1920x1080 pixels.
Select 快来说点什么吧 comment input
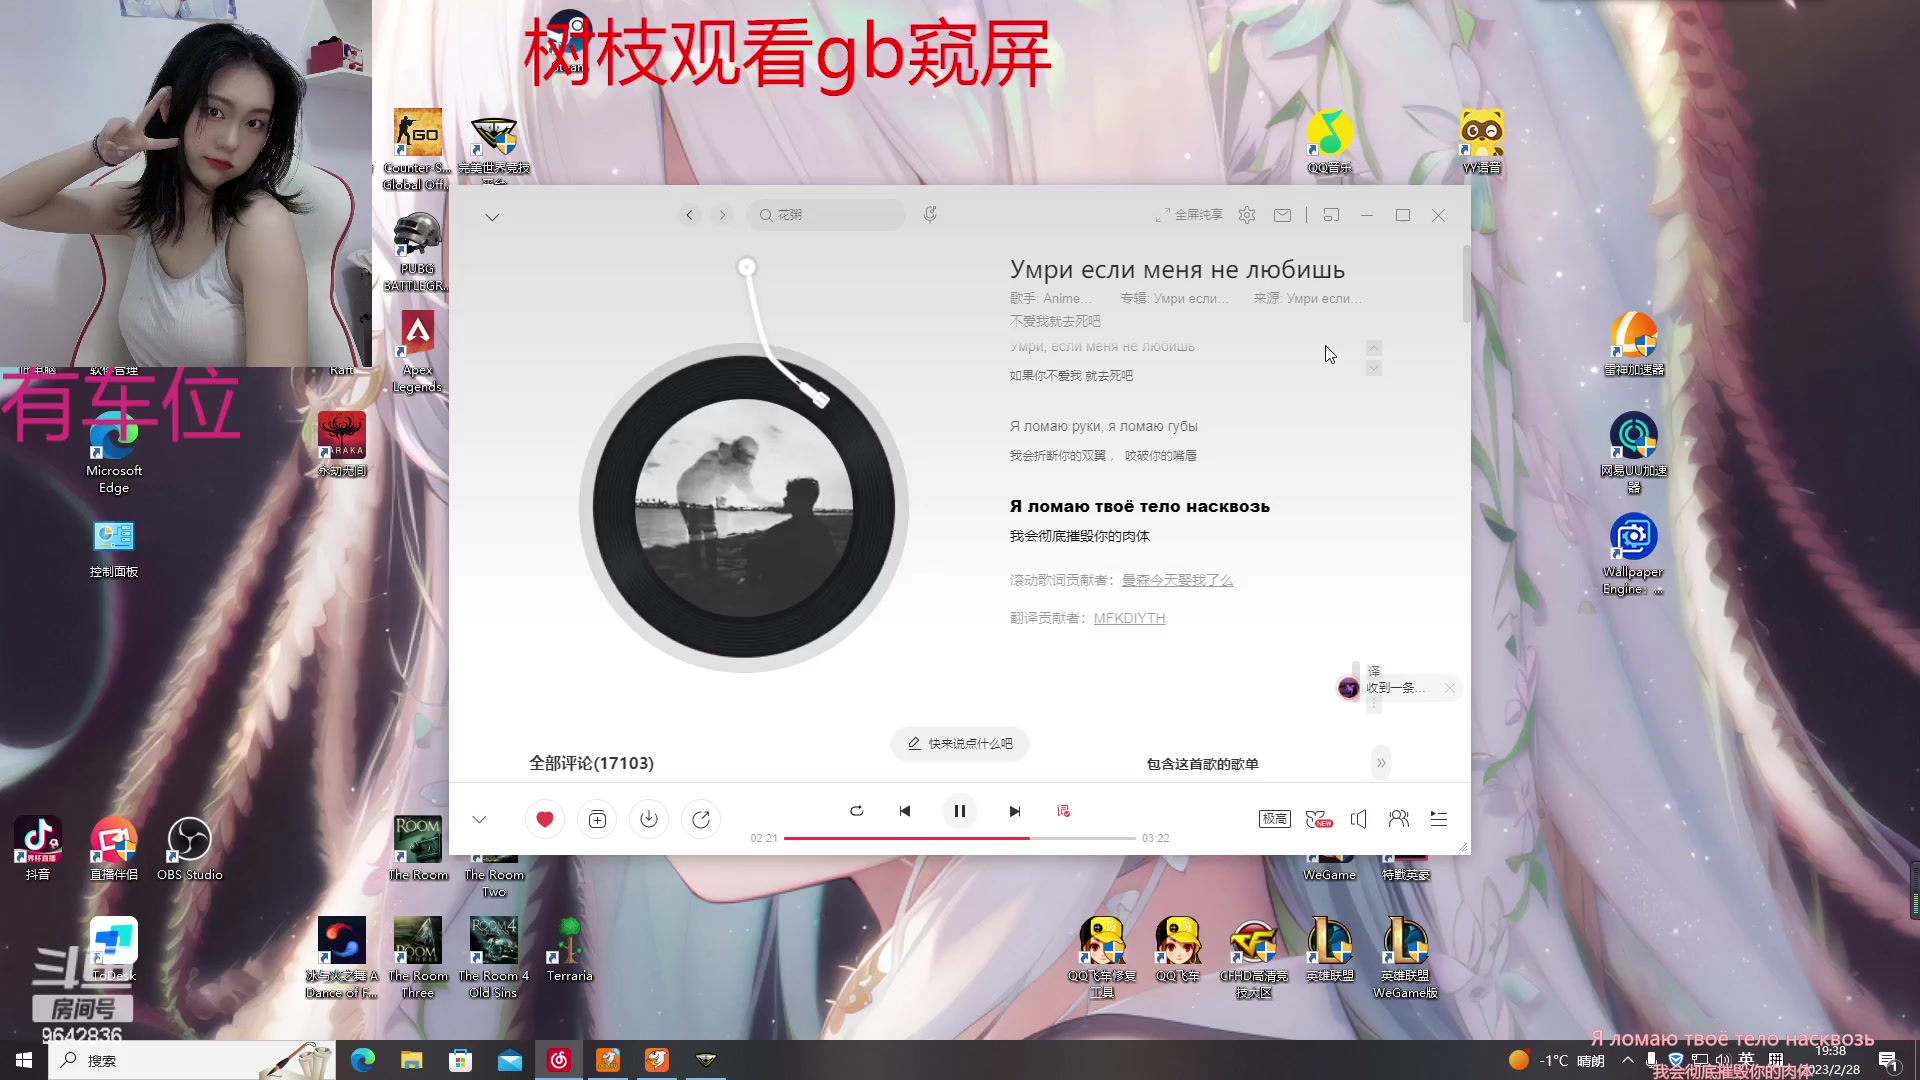960,742
